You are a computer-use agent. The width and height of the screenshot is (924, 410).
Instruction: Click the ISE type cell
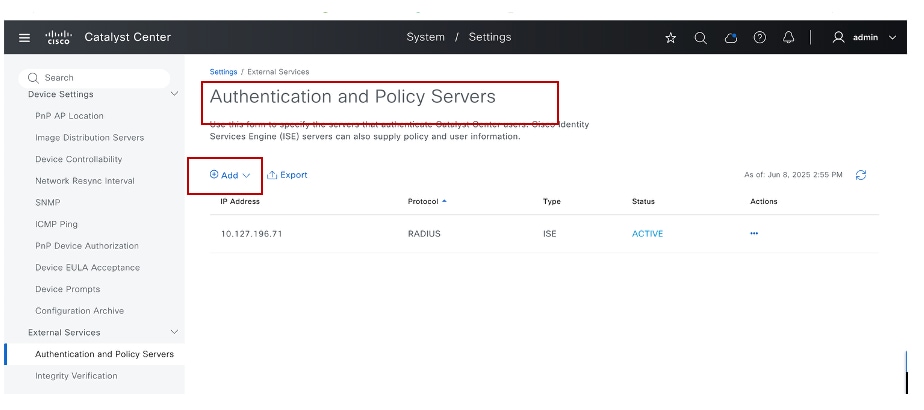click(x=549, y=234)
